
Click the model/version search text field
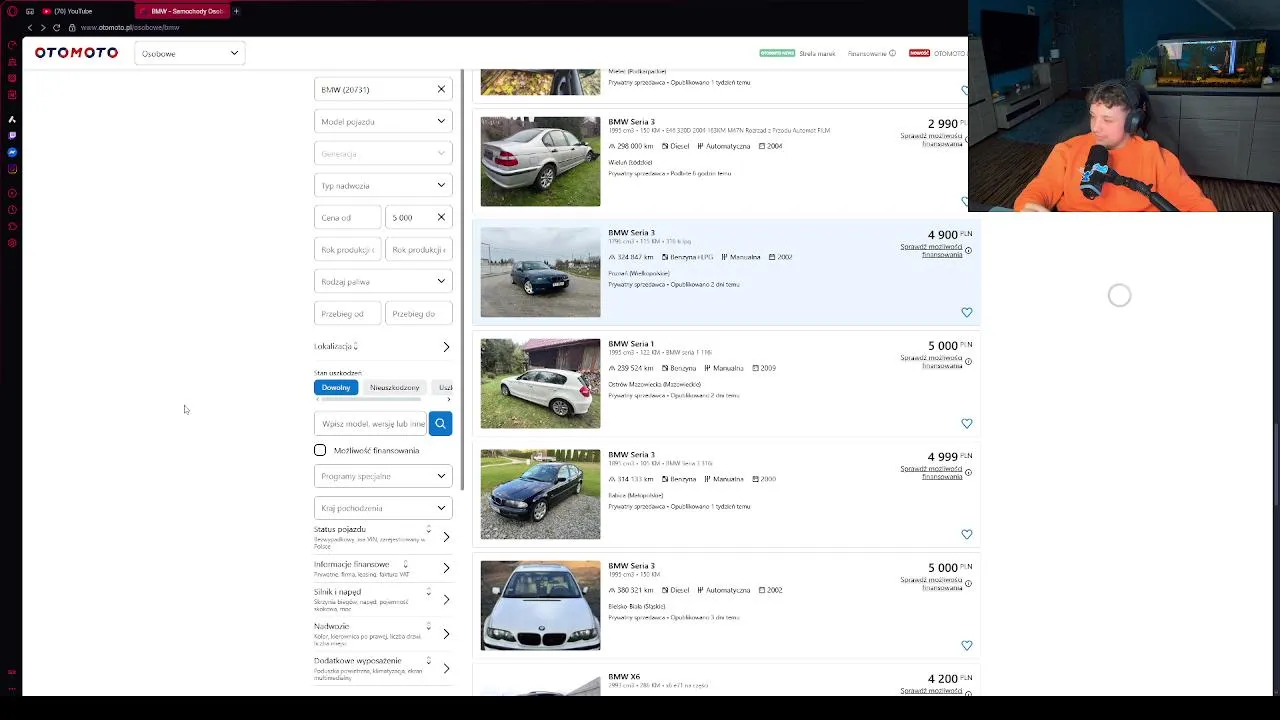pos(371,423)
